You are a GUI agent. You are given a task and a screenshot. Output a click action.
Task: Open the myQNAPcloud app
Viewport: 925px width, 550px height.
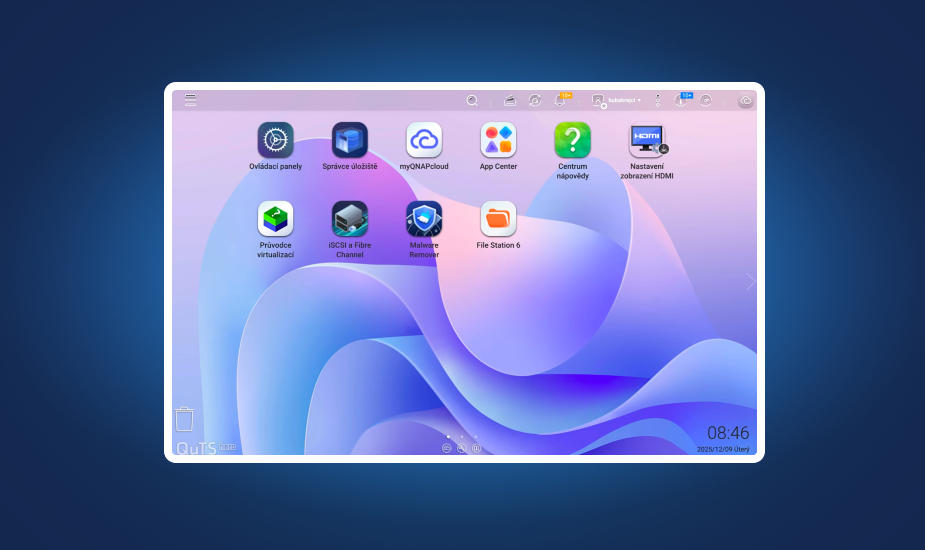click(424, 140)
